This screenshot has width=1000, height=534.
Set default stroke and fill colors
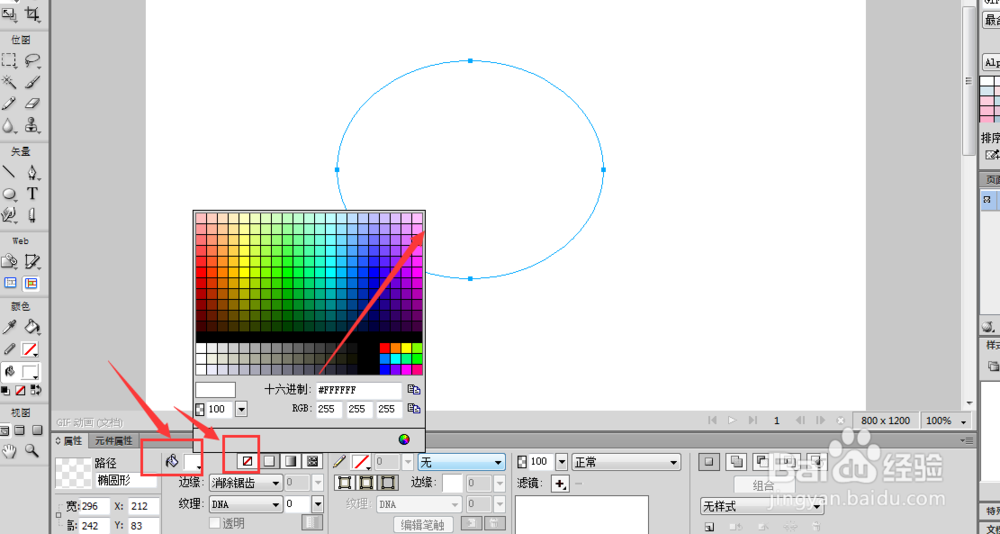(x=5, y=389)
